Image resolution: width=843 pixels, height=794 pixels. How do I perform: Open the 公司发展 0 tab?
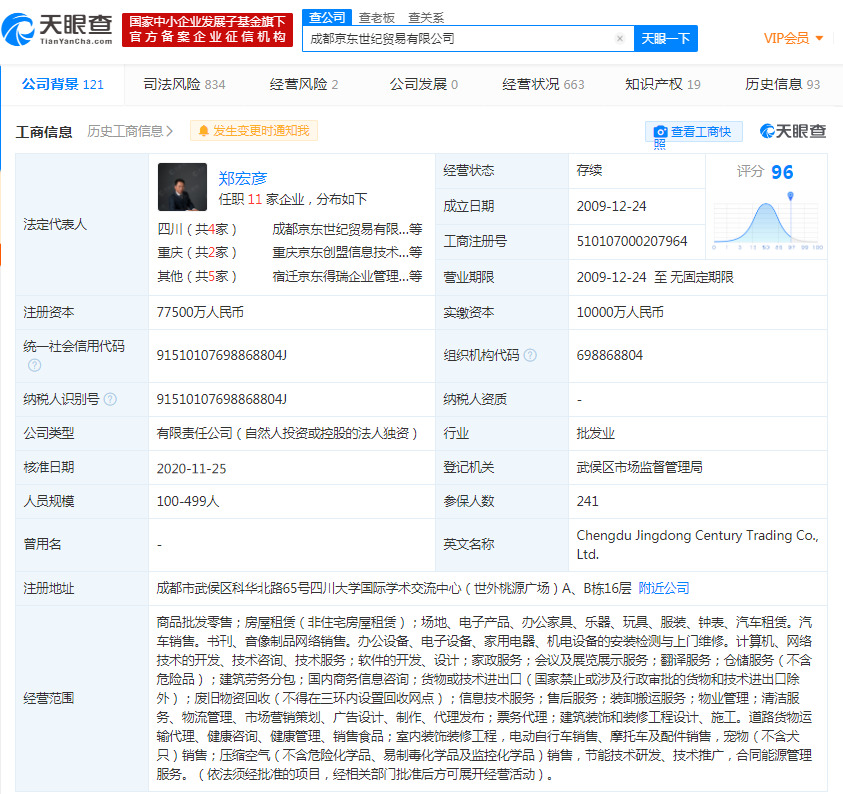click(x=424, y=84)
